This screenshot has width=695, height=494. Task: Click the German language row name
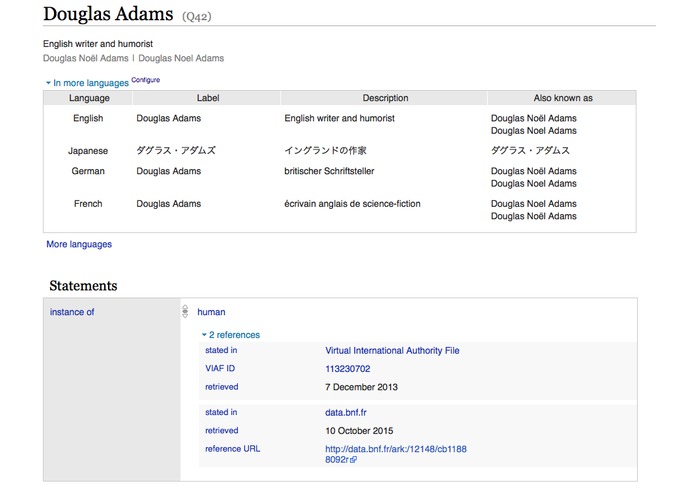pyautogui.click(x=88, y=171)
